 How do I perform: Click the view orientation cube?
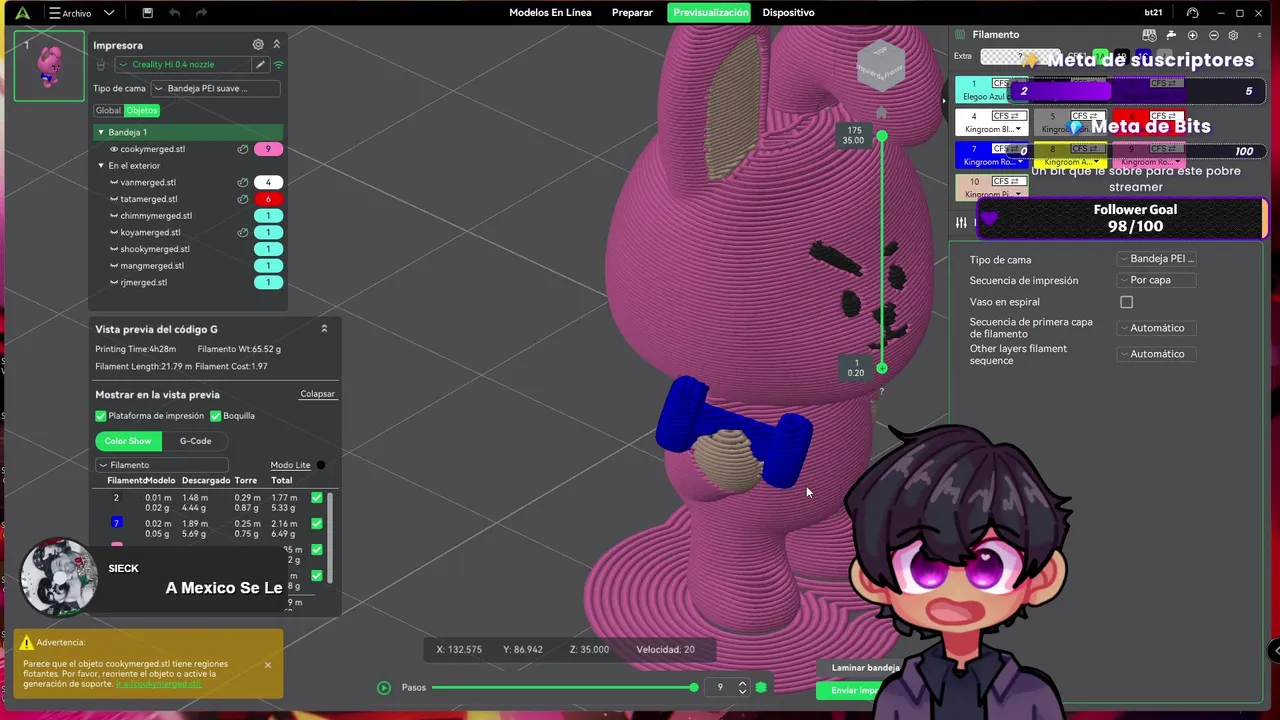[x=881, y=65]
